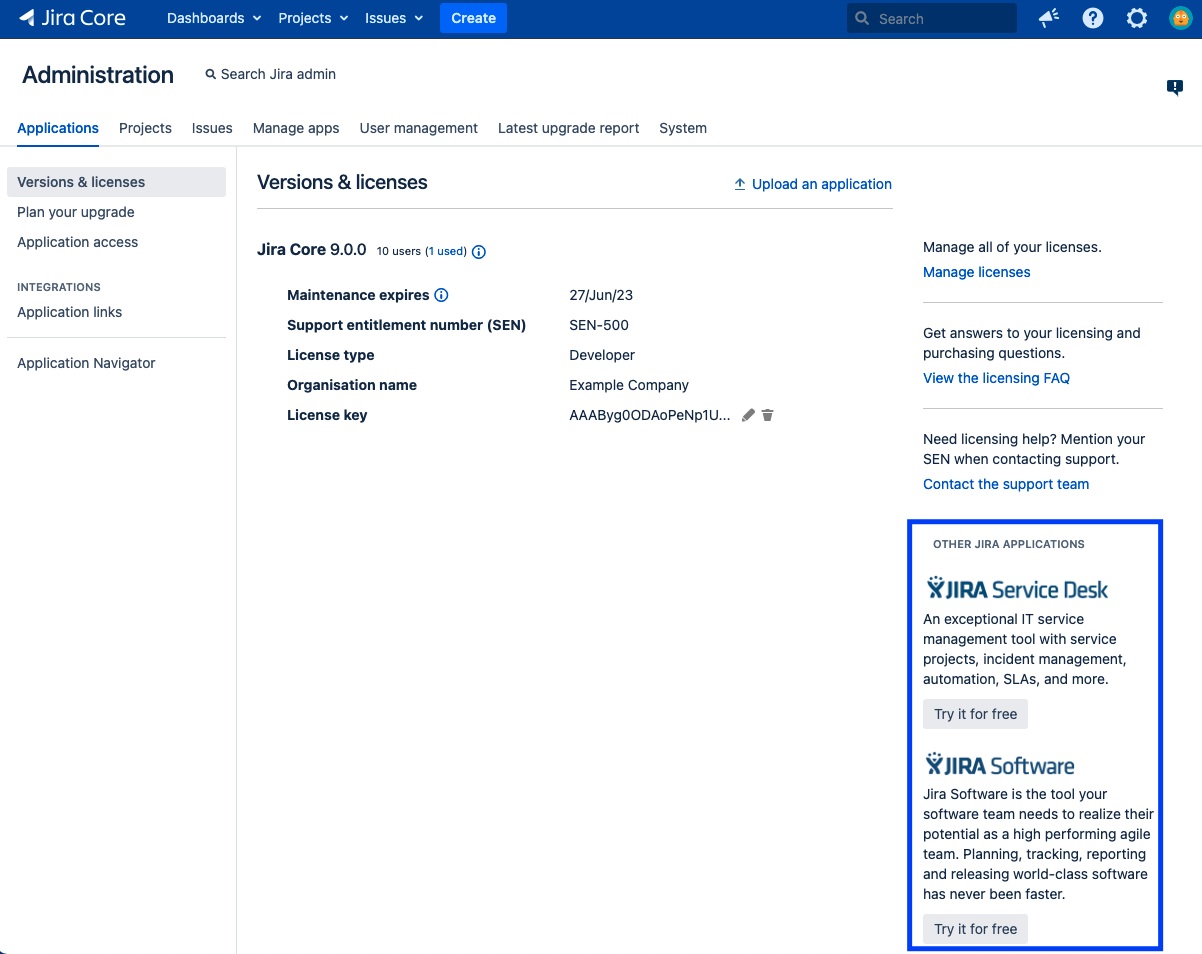Delete the license key with trash icon
Viewport: 1202px width, 954px height.
point(767,415)
